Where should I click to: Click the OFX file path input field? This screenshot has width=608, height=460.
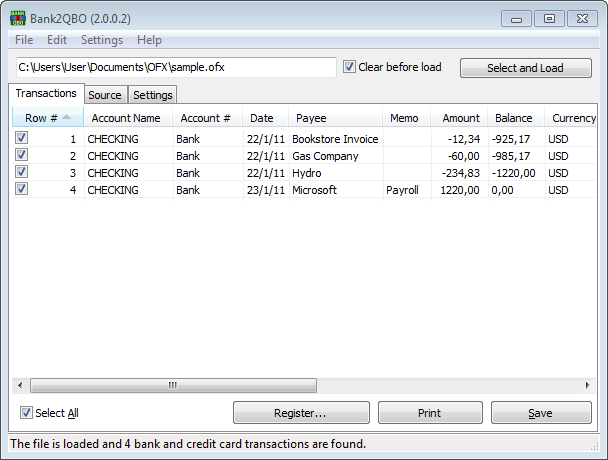point(176,67)
